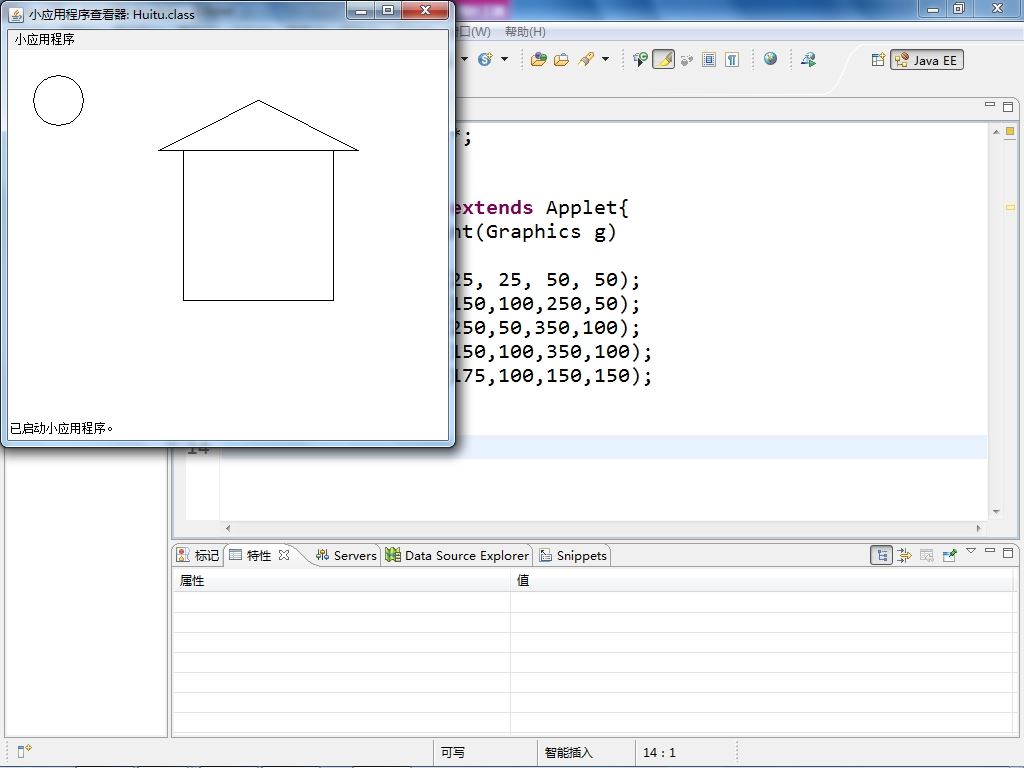The height and width of the screenshot is (768, 1024).
Task: Click the Open Task folder icon
Action: tap(562, 59)
